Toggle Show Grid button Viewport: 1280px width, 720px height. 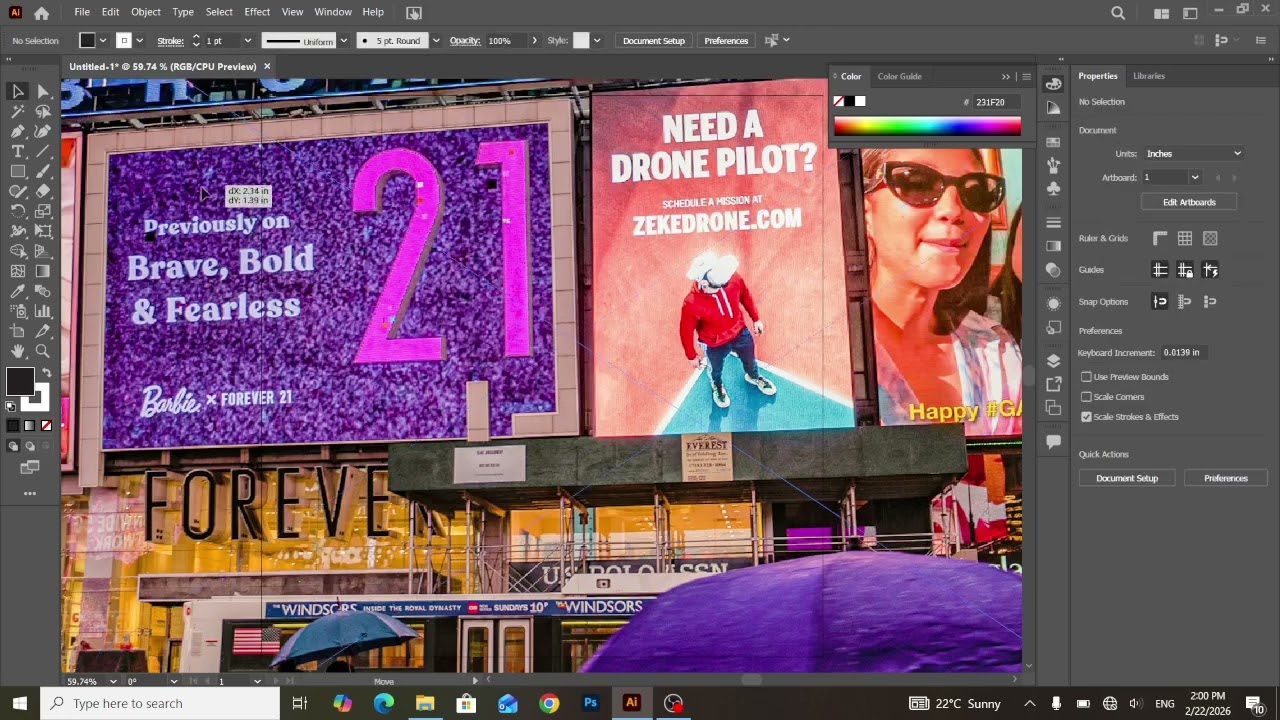[1185, 238]
